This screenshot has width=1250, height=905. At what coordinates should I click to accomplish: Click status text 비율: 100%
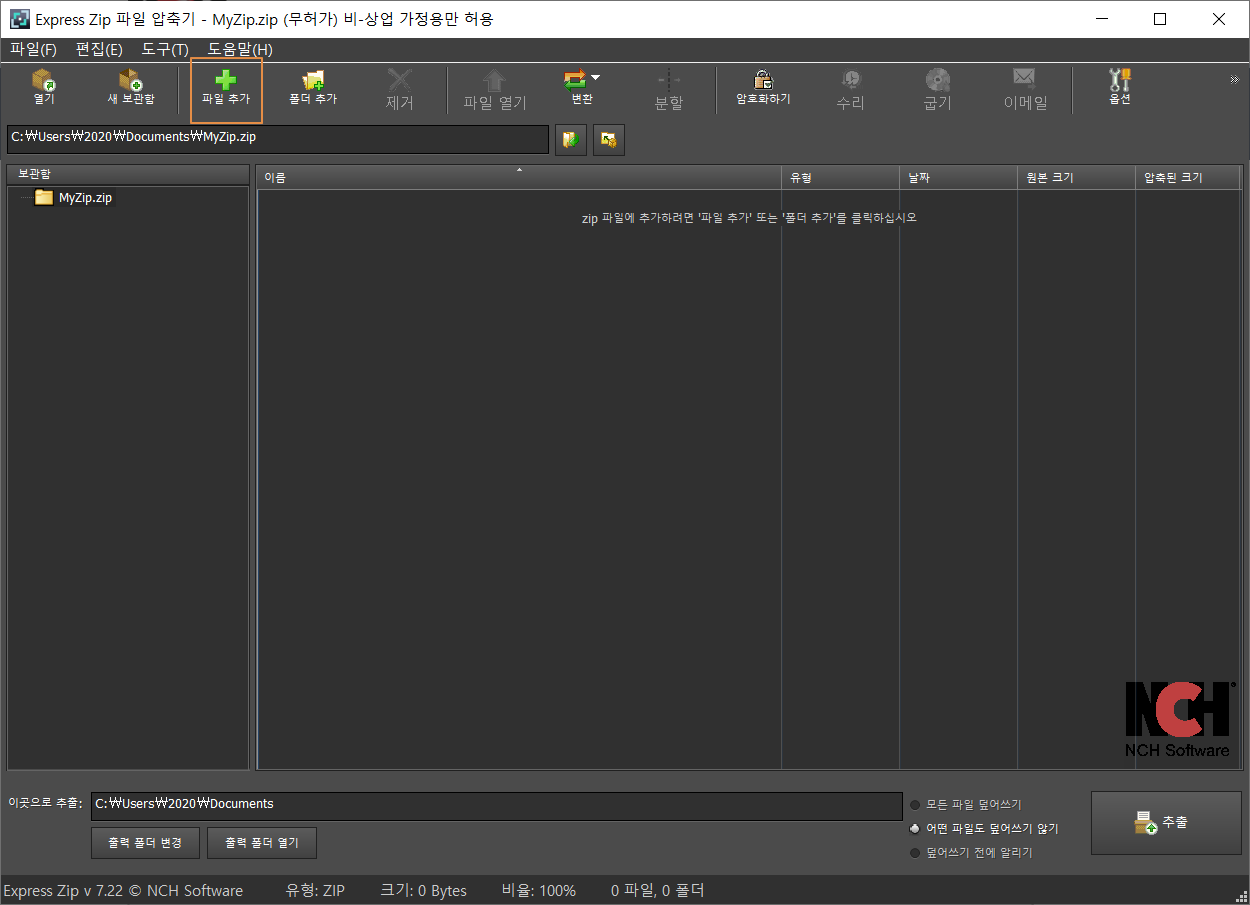pos(538,890)
